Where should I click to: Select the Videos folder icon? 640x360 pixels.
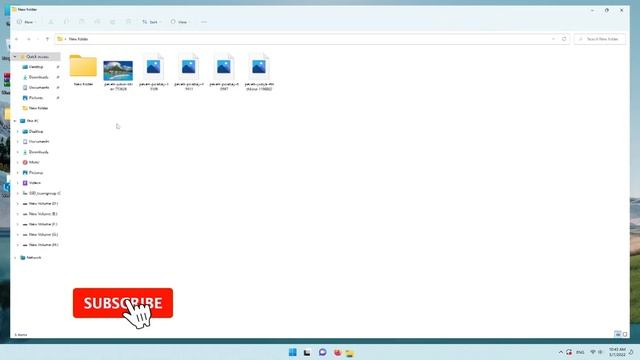(x=25, y=183)
